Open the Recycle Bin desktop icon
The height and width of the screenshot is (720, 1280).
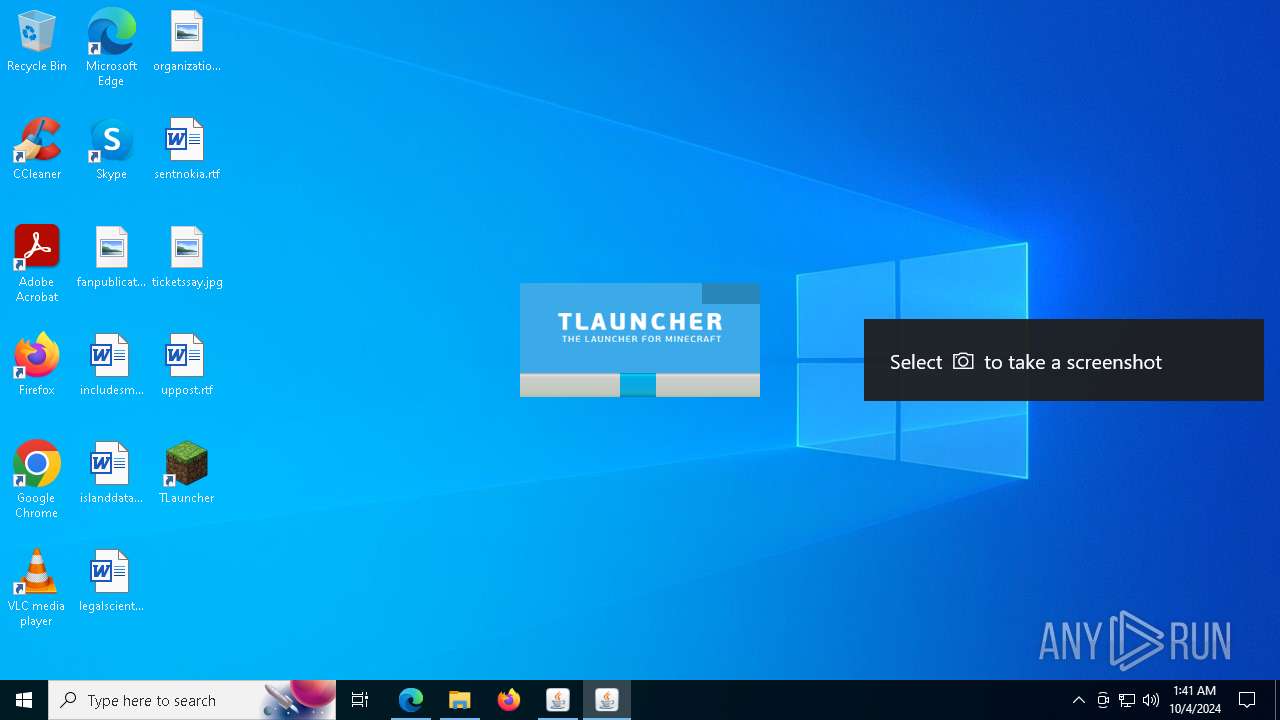point(37,42)
